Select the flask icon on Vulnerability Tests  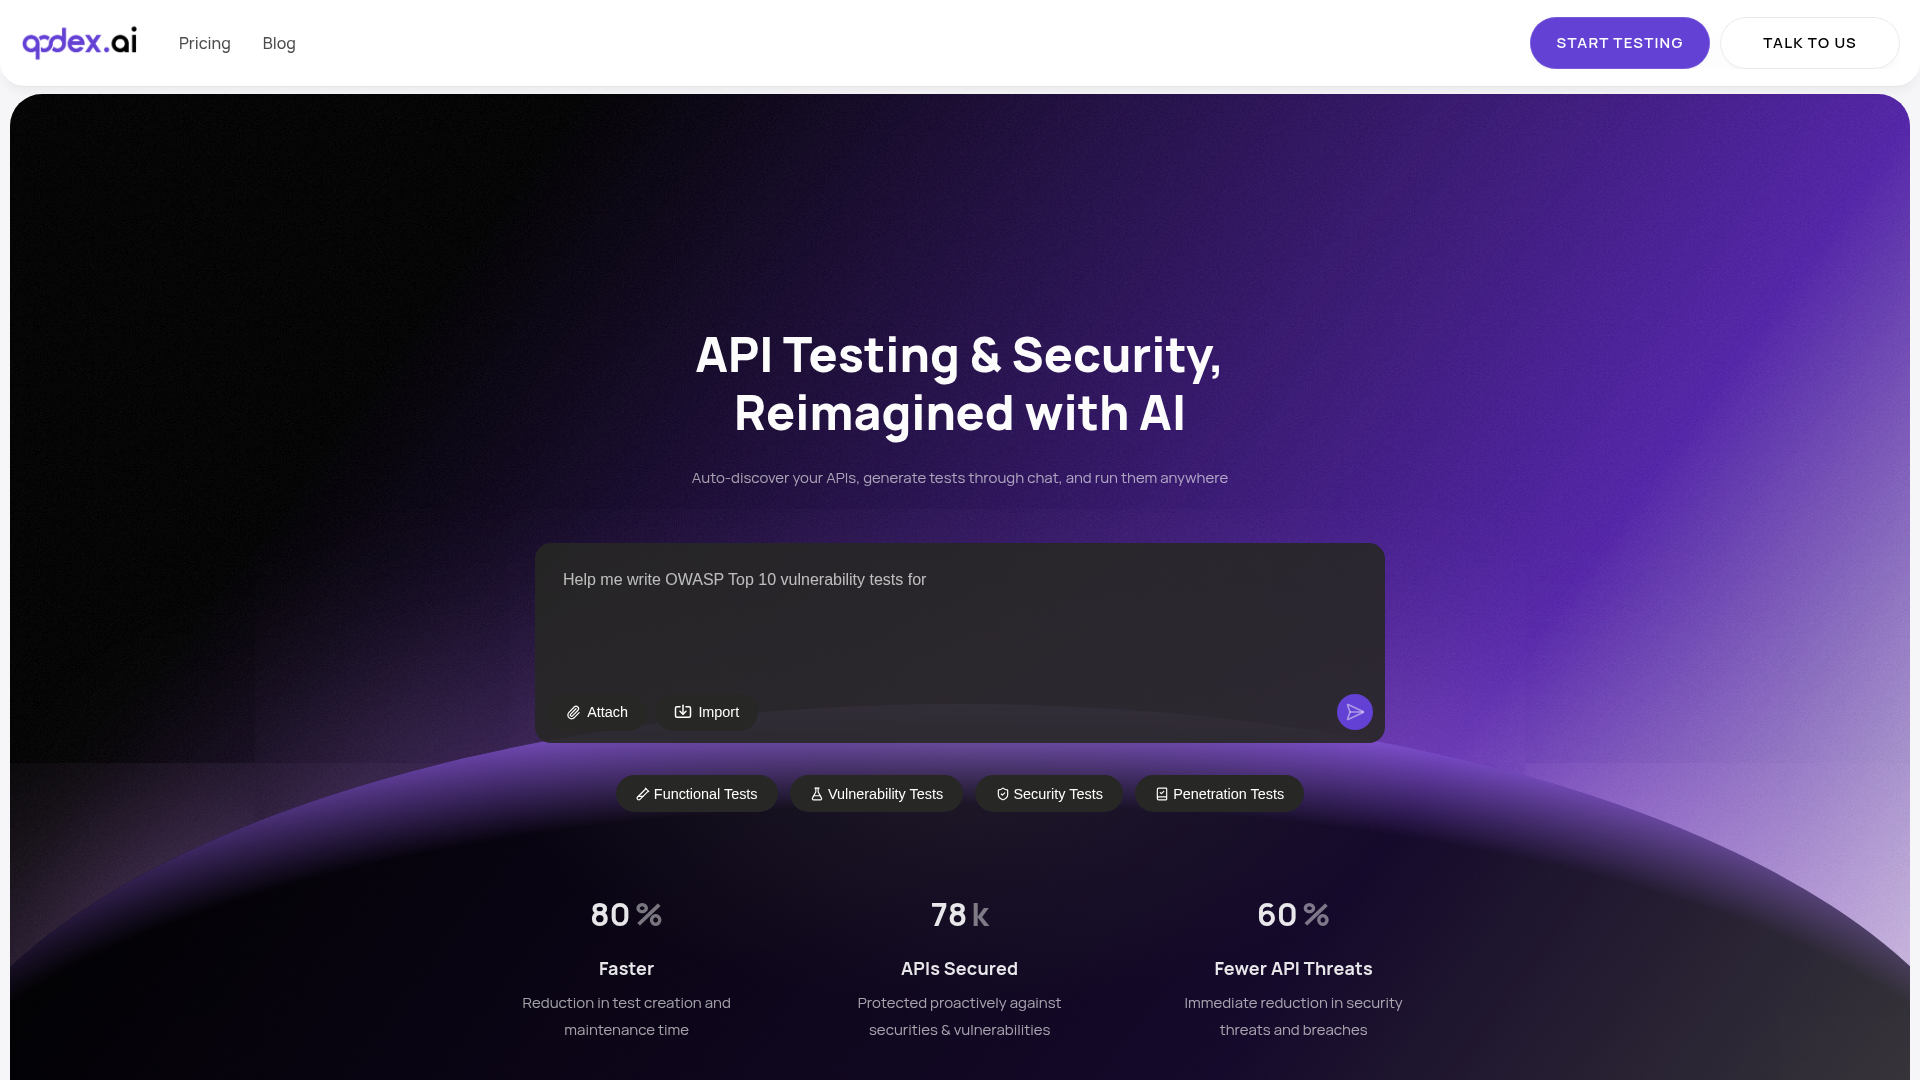pos(817,794)
